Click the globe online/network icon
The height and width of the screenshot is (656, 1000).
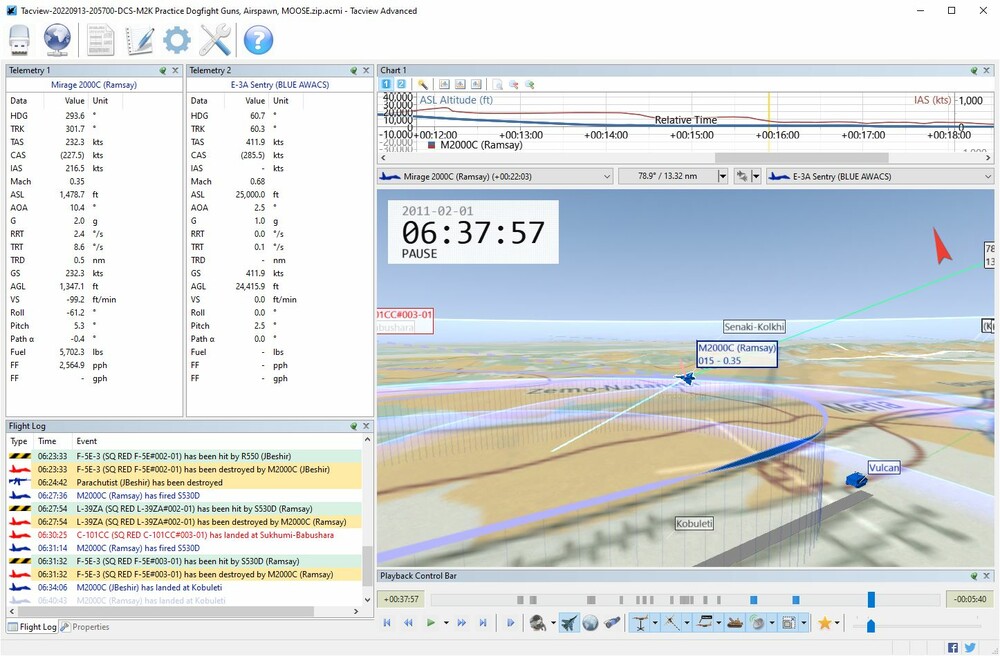point(57,40)
